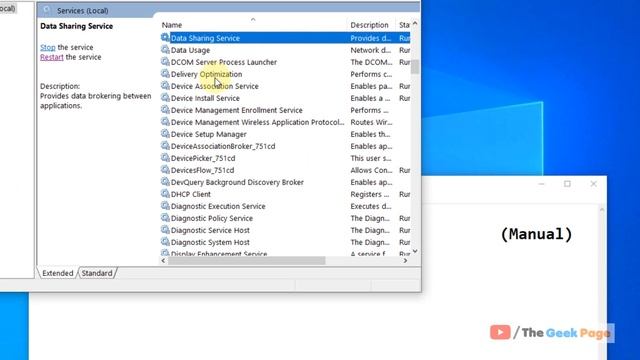This screenshot has width=640, height=360.
Task: Select Device Association Service name
Action: pos(214,86)
